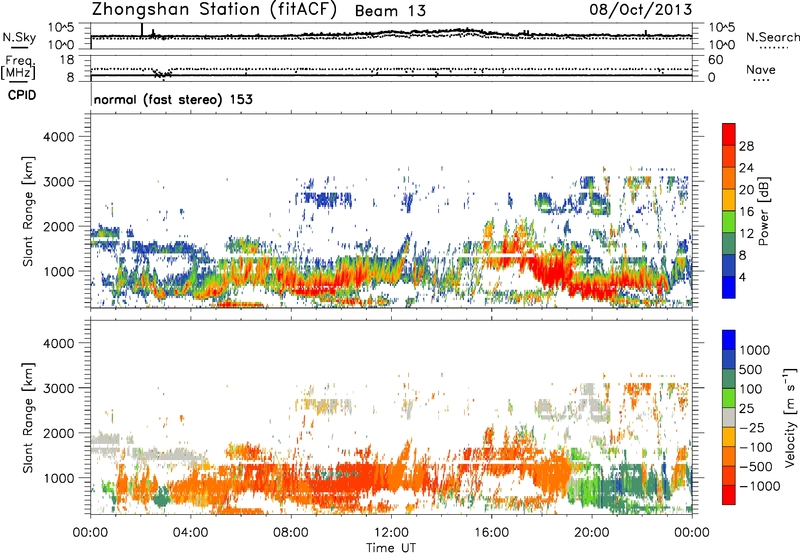
Task: Click the '20:00' time axis tick
Action: coord(592,533)
